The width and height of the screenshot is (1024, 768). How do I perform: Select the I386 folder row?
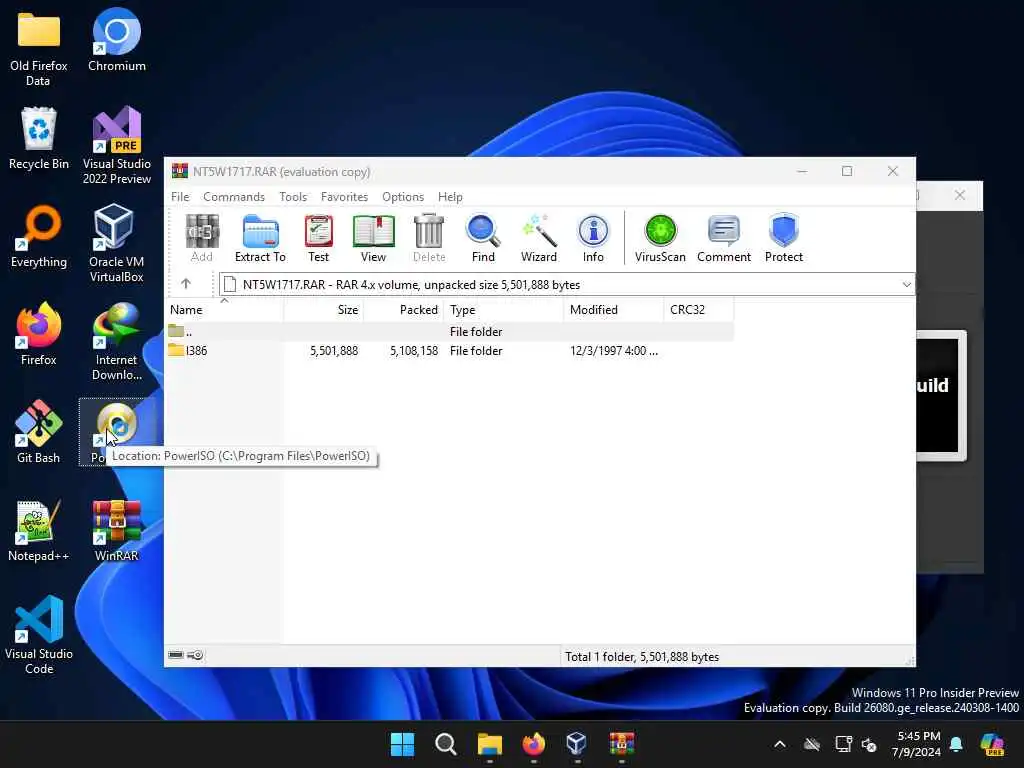coord(449,351)
